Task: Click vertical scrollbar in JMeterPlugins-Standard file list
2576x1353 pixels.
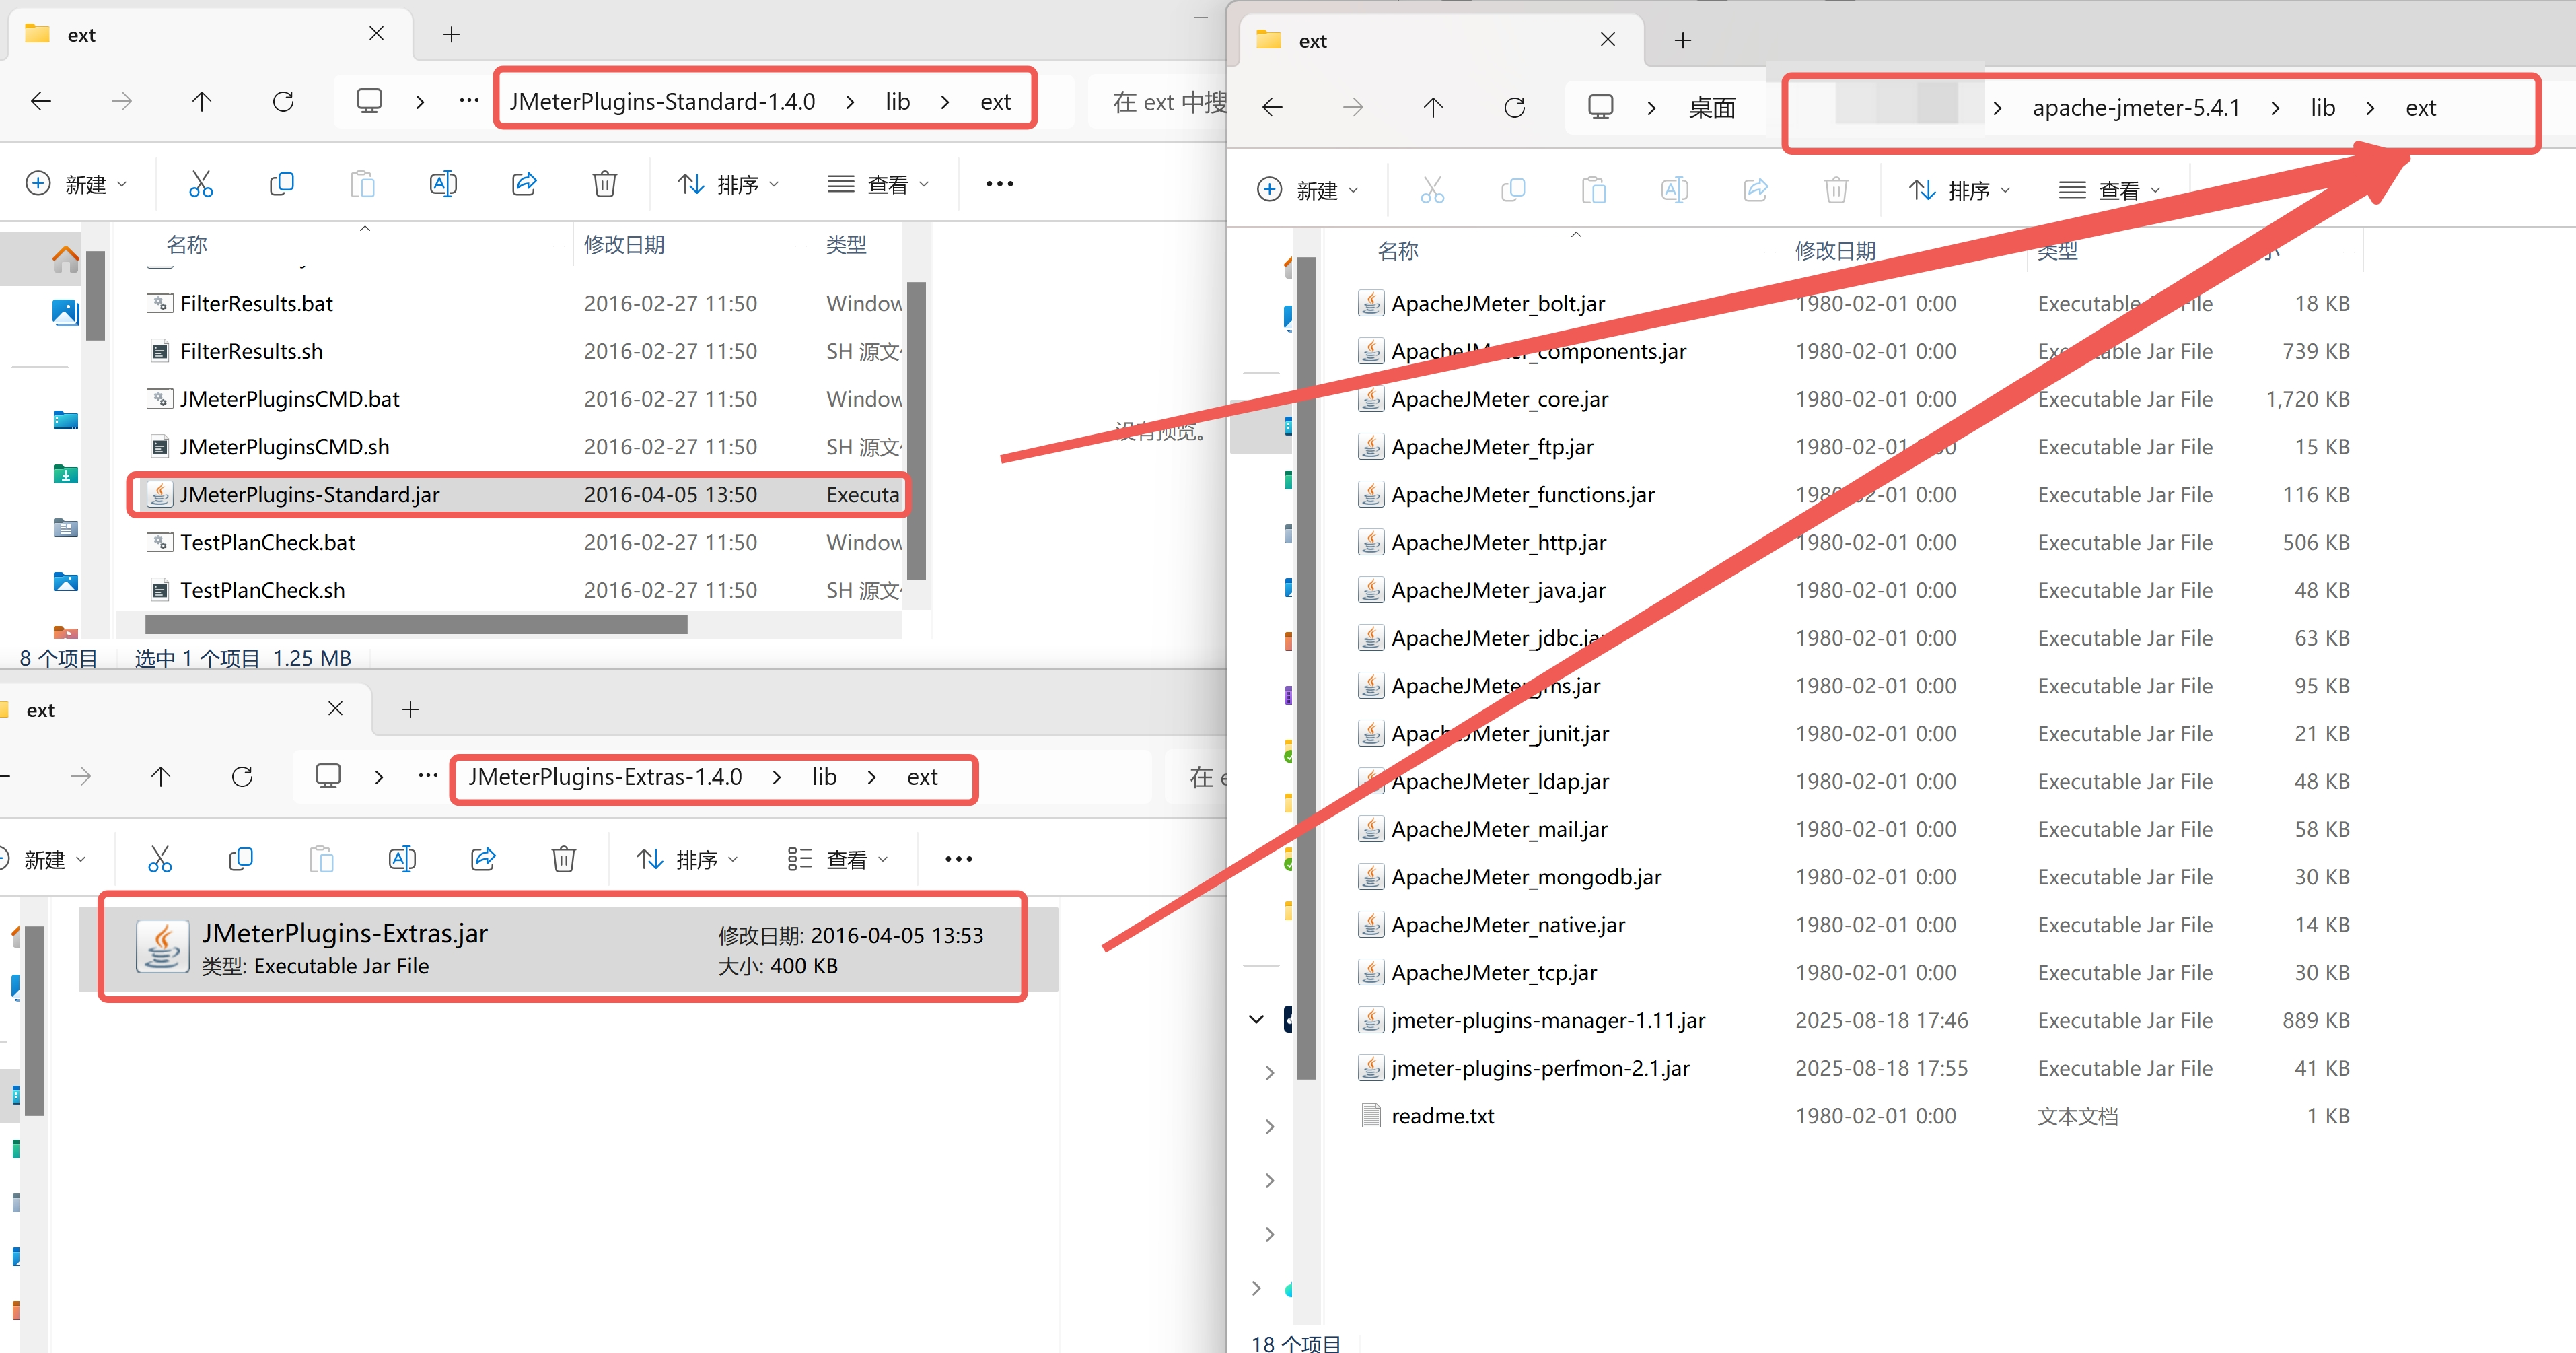Action: (x=916, y=430)
